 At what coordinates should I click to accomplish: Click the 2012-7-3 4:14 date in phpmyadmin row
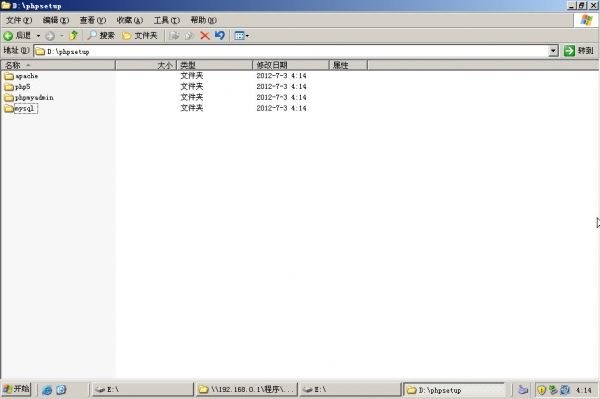pos(281,97)
